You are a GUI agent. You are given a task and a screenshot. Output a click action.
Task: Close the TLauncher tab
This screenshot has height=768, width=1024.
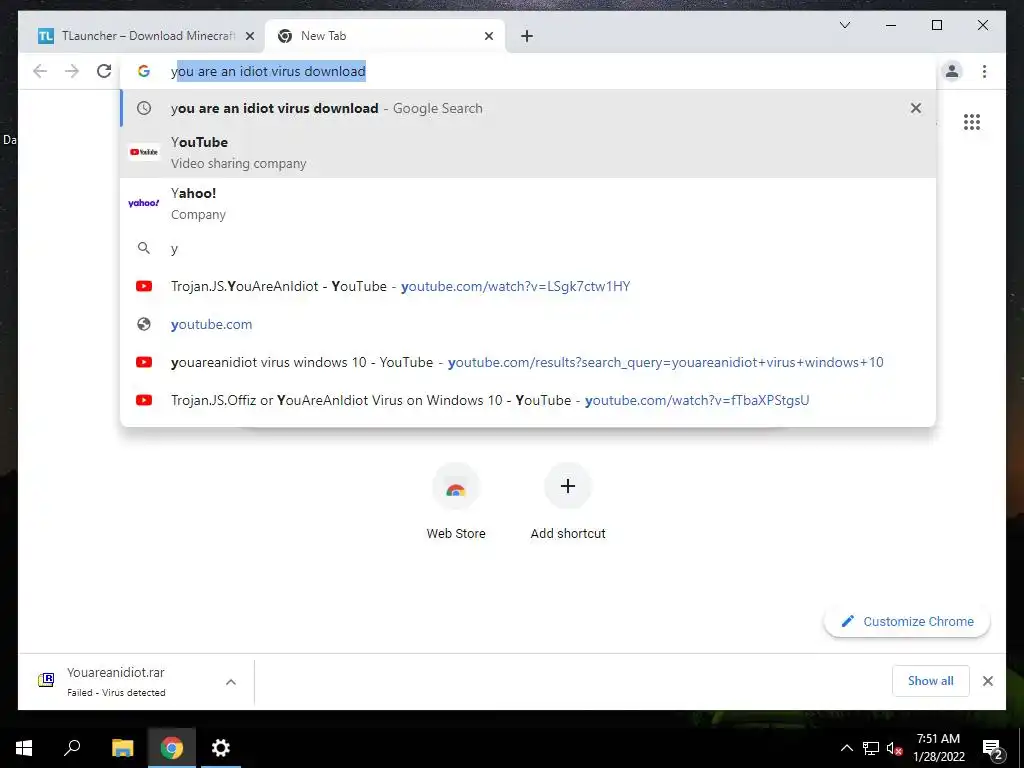pos(249,37)
